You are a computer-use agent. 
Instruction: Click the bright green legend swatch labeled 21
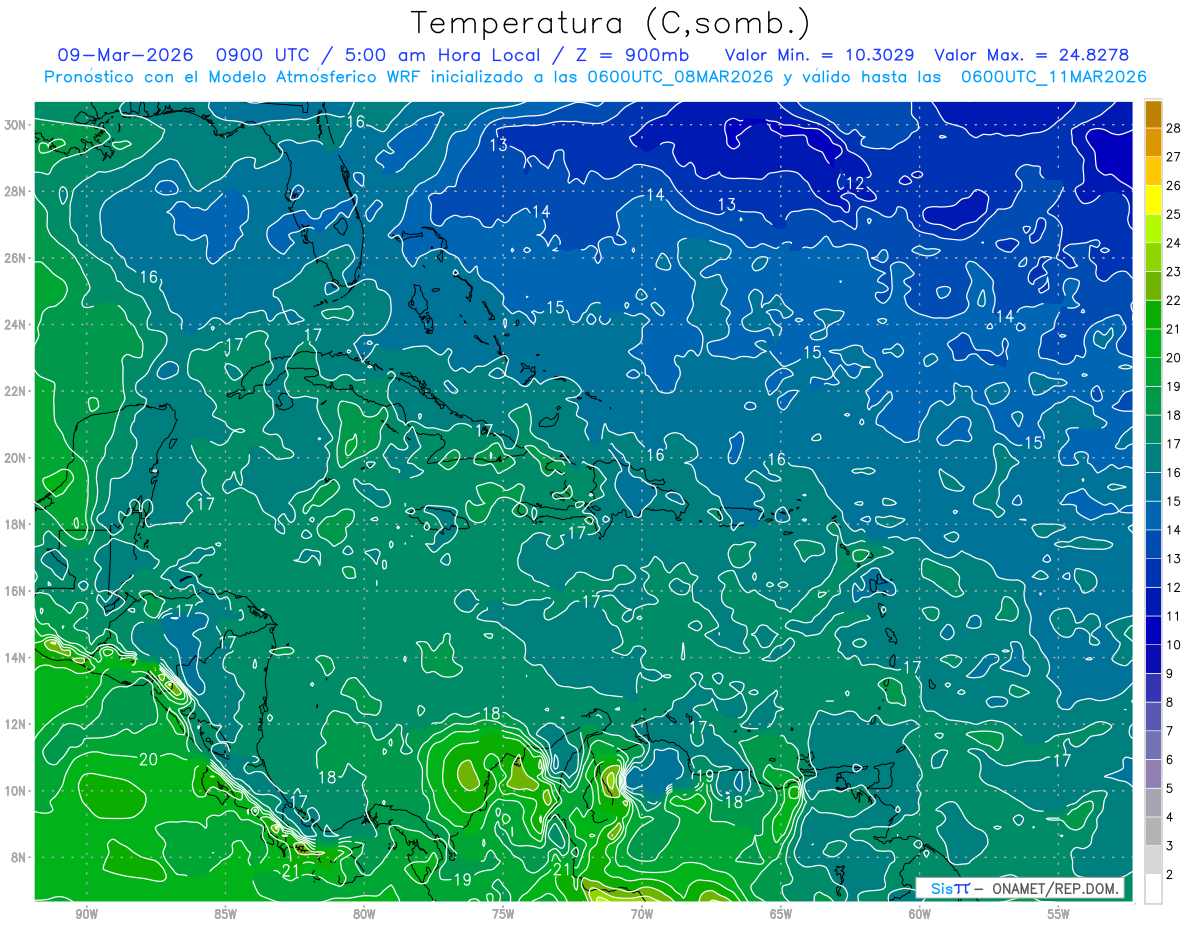pos(1153,316)
